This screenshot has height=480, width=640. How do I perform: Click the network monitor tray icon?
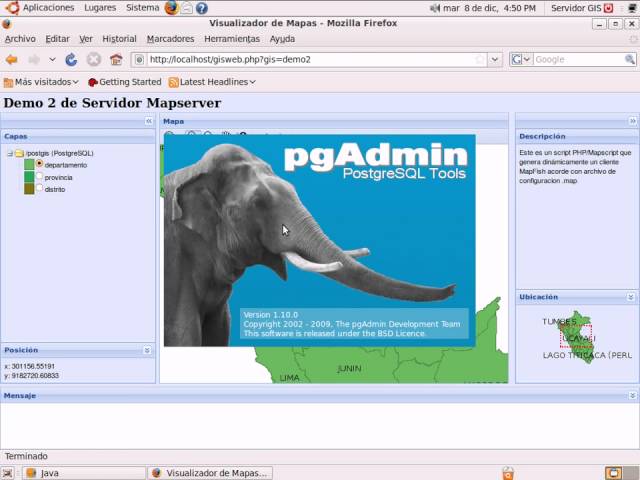coord(632,8)
